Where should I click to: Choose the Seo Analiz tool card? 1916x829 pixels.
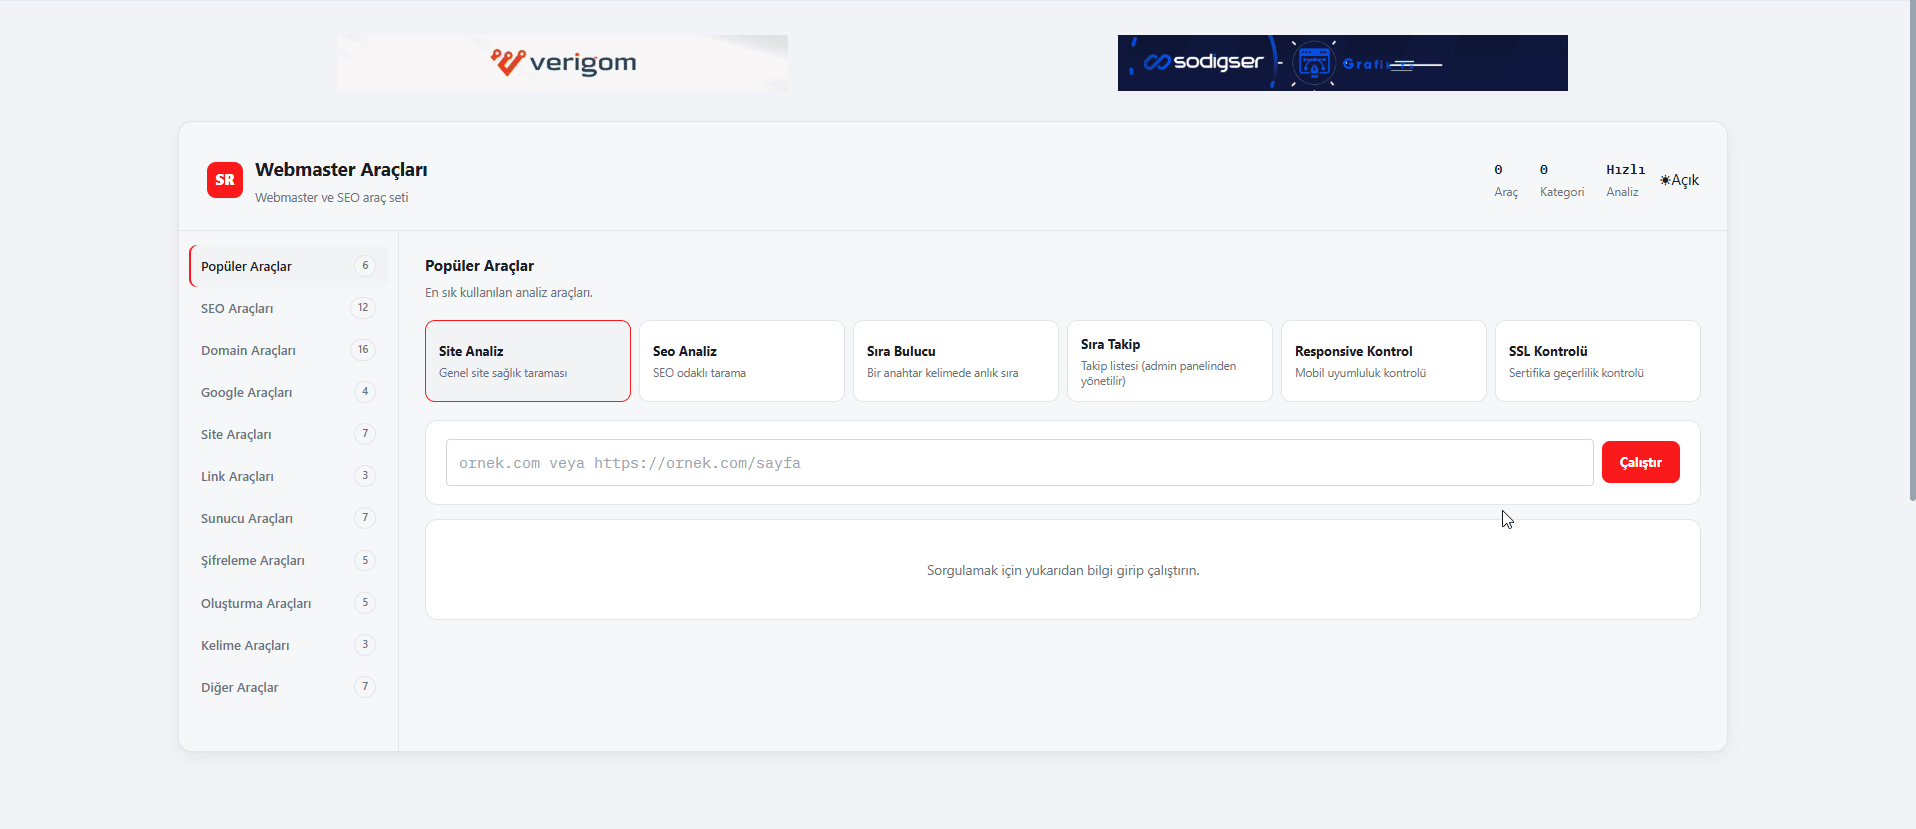tap(742, 361)
